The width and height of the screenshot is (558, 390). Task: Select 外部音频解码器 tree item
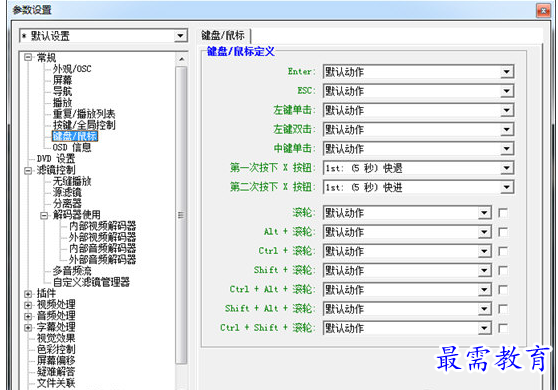[x=102, y=259]
